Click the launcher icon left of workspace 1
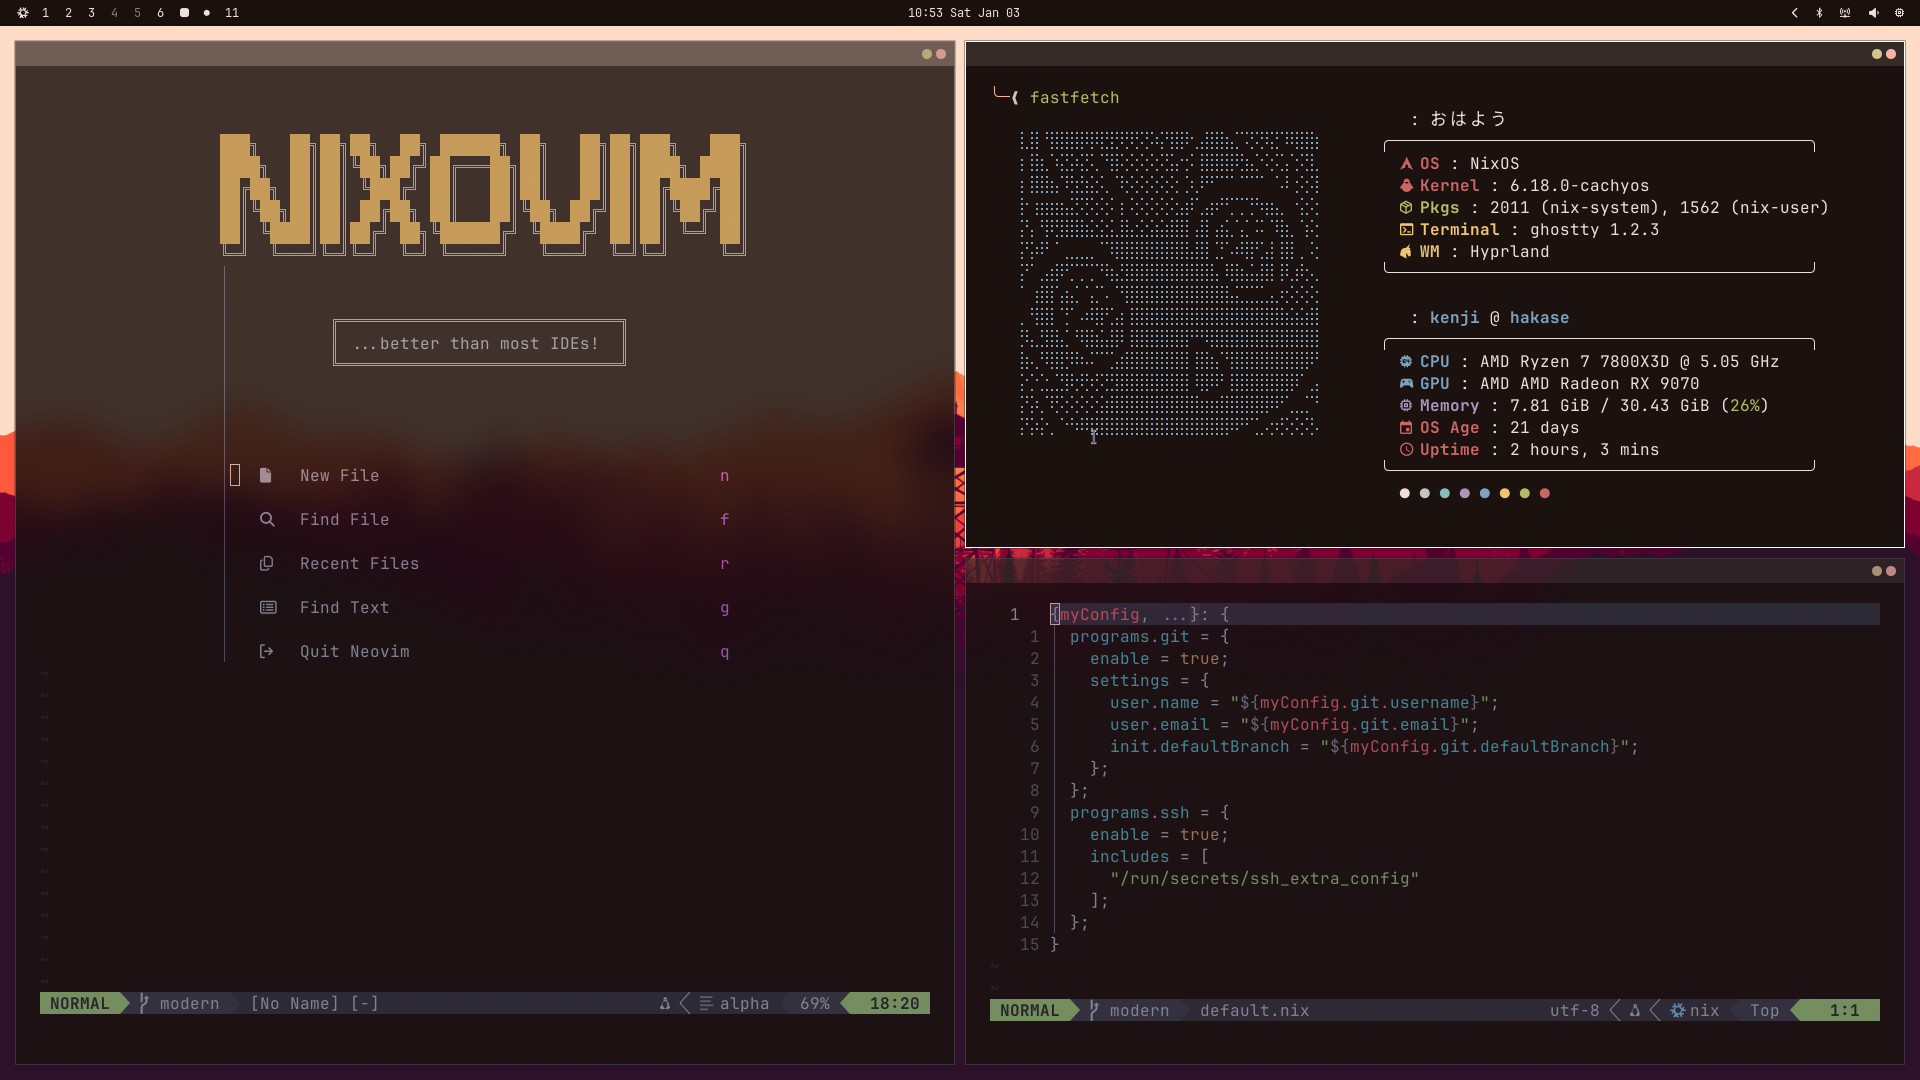Screen dimensions: 1920x1080 pyautogui.click(x=23, y=13)
